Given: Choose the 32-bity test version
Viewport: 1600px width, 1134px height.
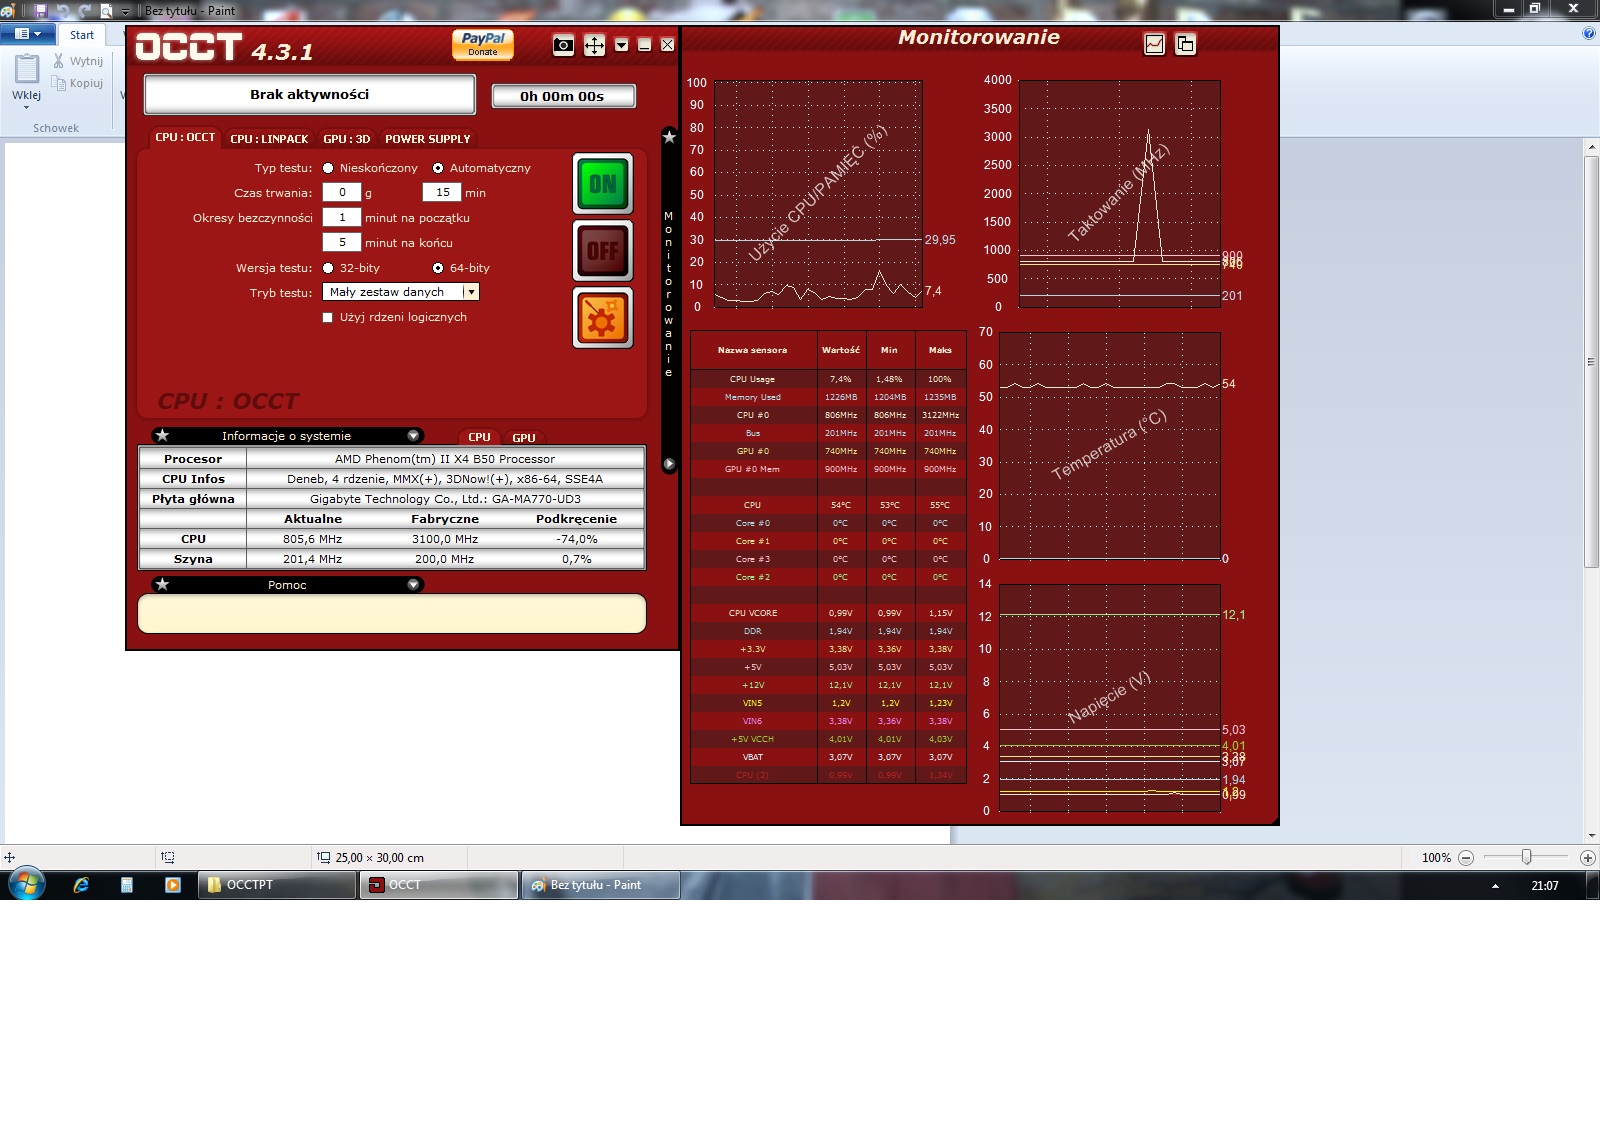Looking at the screenshot, I should pos(328,268).
